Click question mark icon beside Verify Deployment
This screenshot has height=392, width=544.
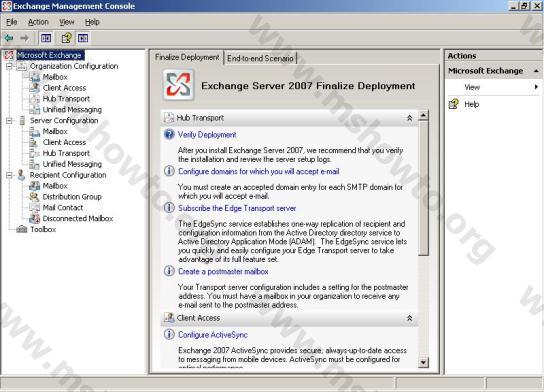pyautogui.click(x=169, y=134)
